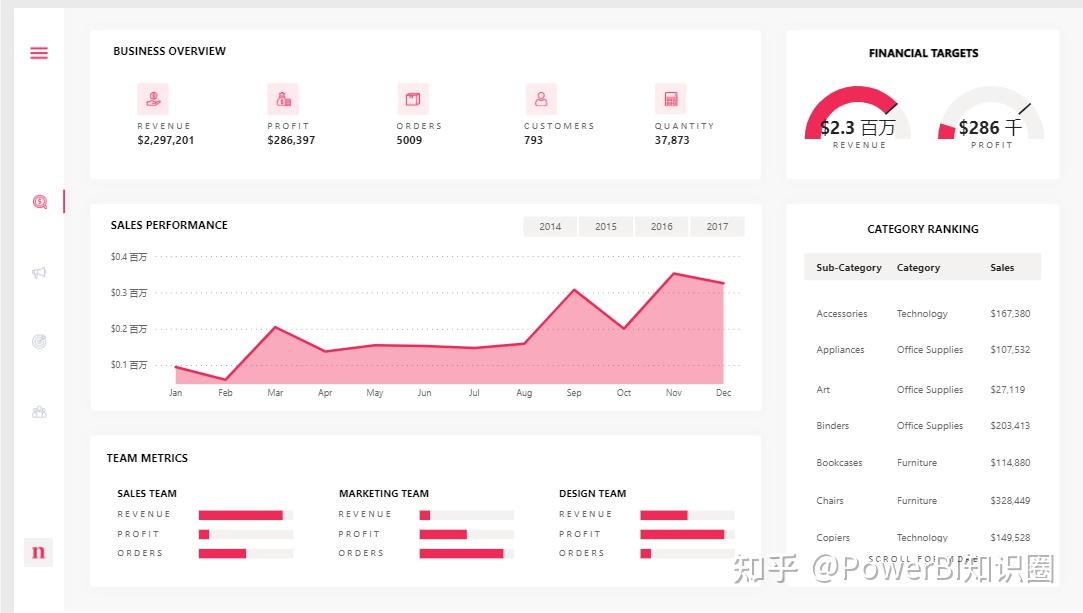Switch to the 2017 year tab

[x=717, y=226]
